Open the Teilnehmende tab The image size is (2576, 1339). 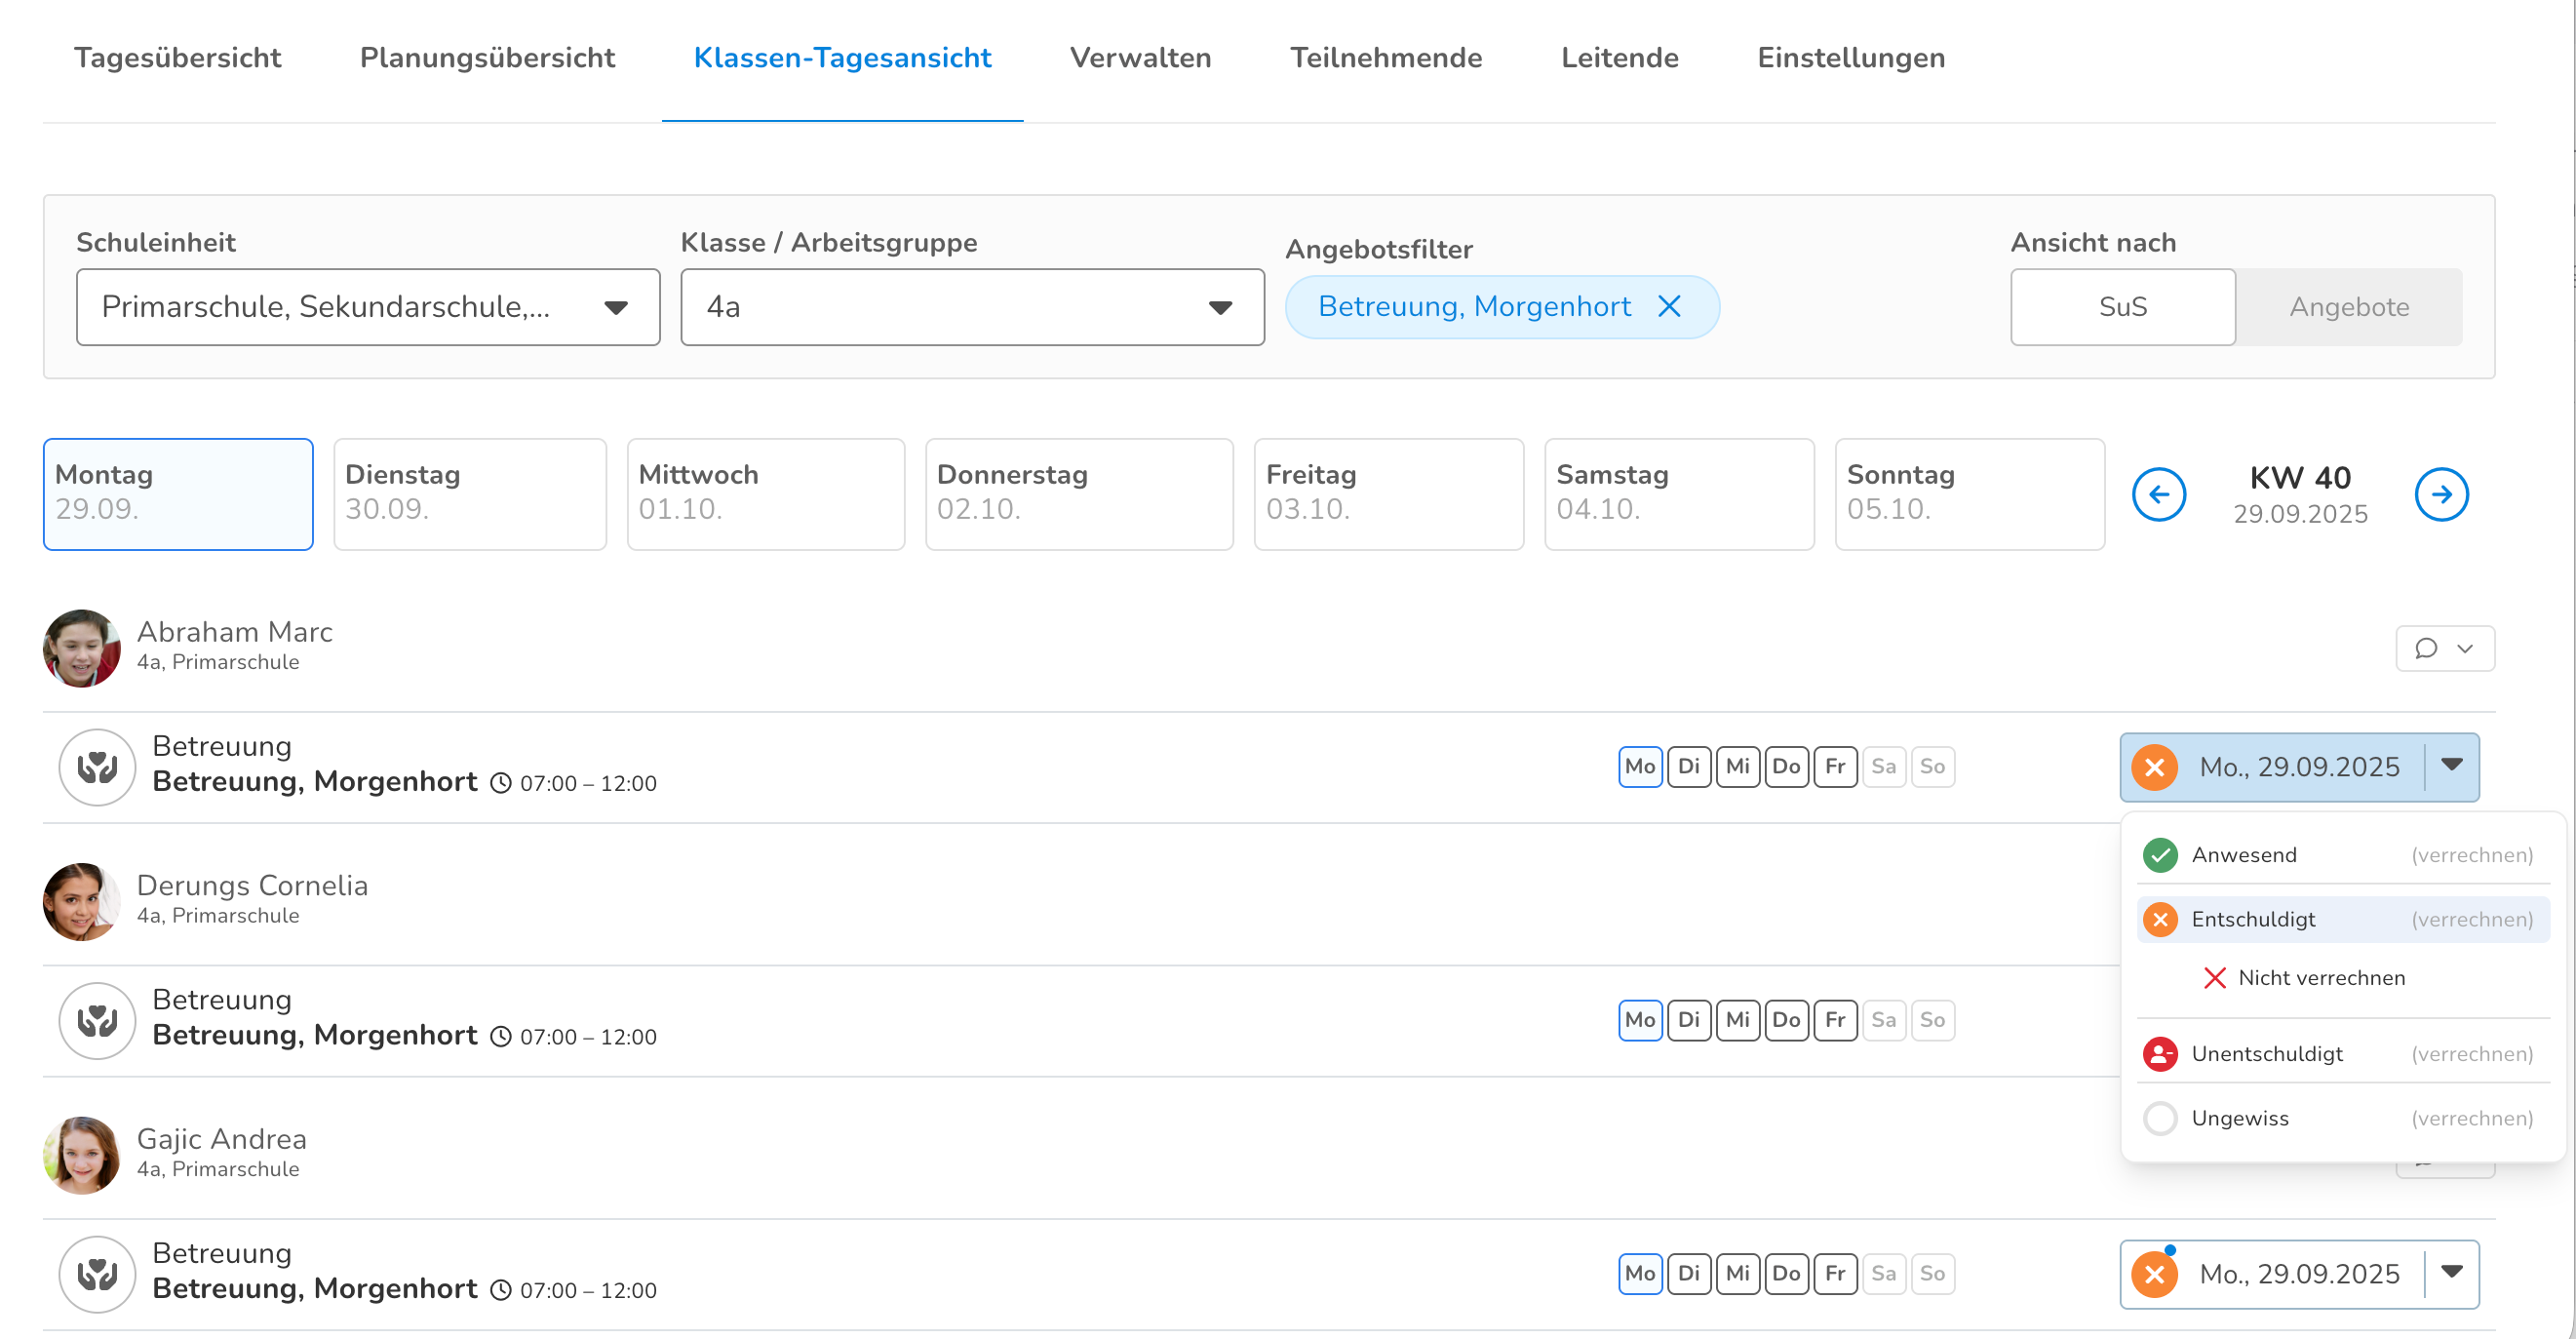point(1385,58)
